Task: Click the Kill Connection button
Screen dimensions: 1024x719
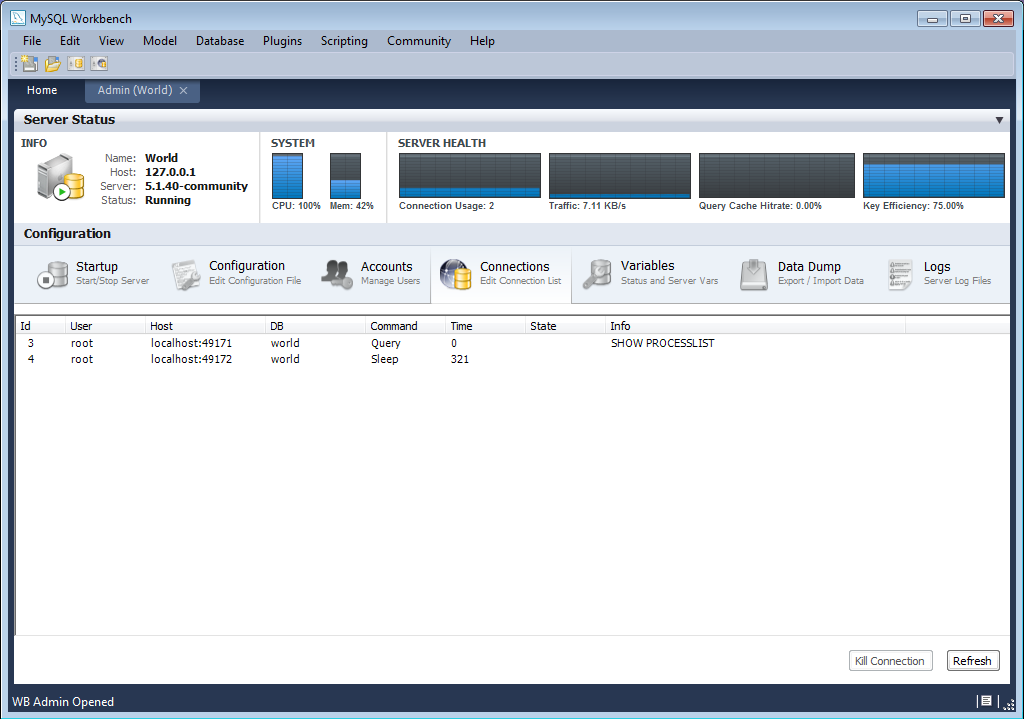Action: tap(890, 660)
